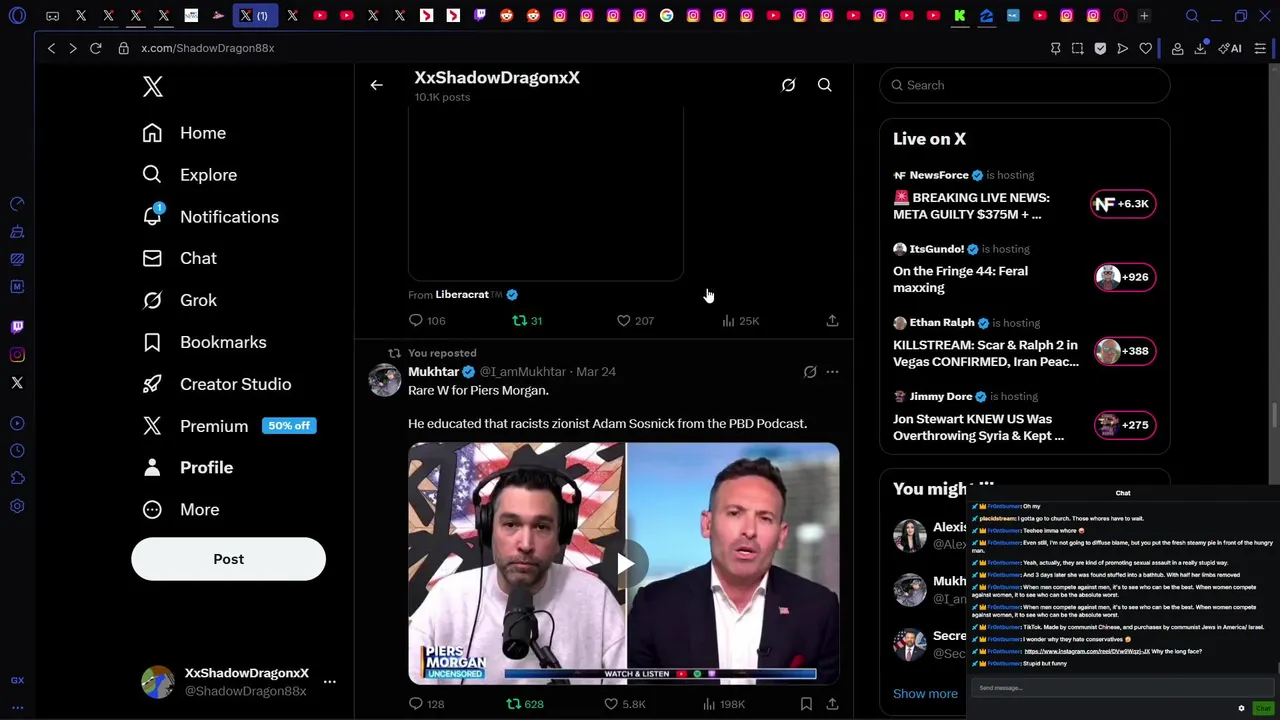
Task: Reply to Mukhtar post with 128 comments
Action: point(426,705)
